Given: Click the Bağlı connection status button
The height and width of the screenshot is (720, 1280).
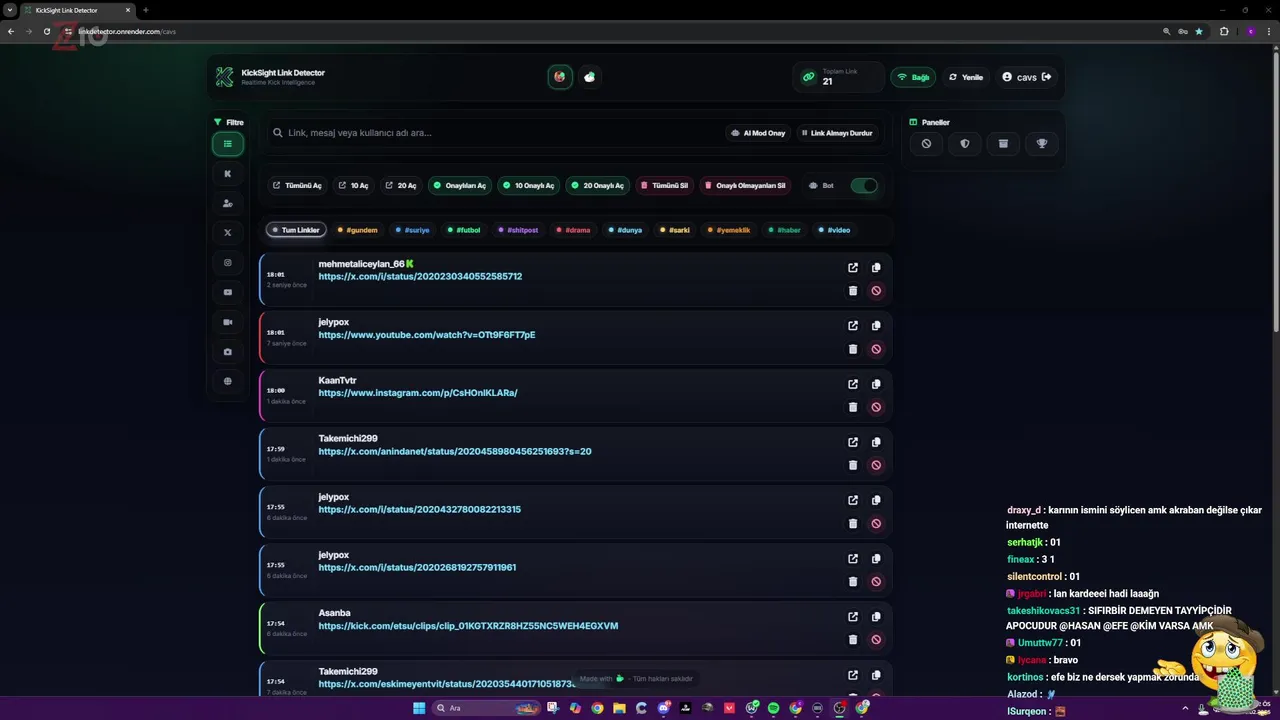Looking at the screenshot, I should [x=913, y=77].
